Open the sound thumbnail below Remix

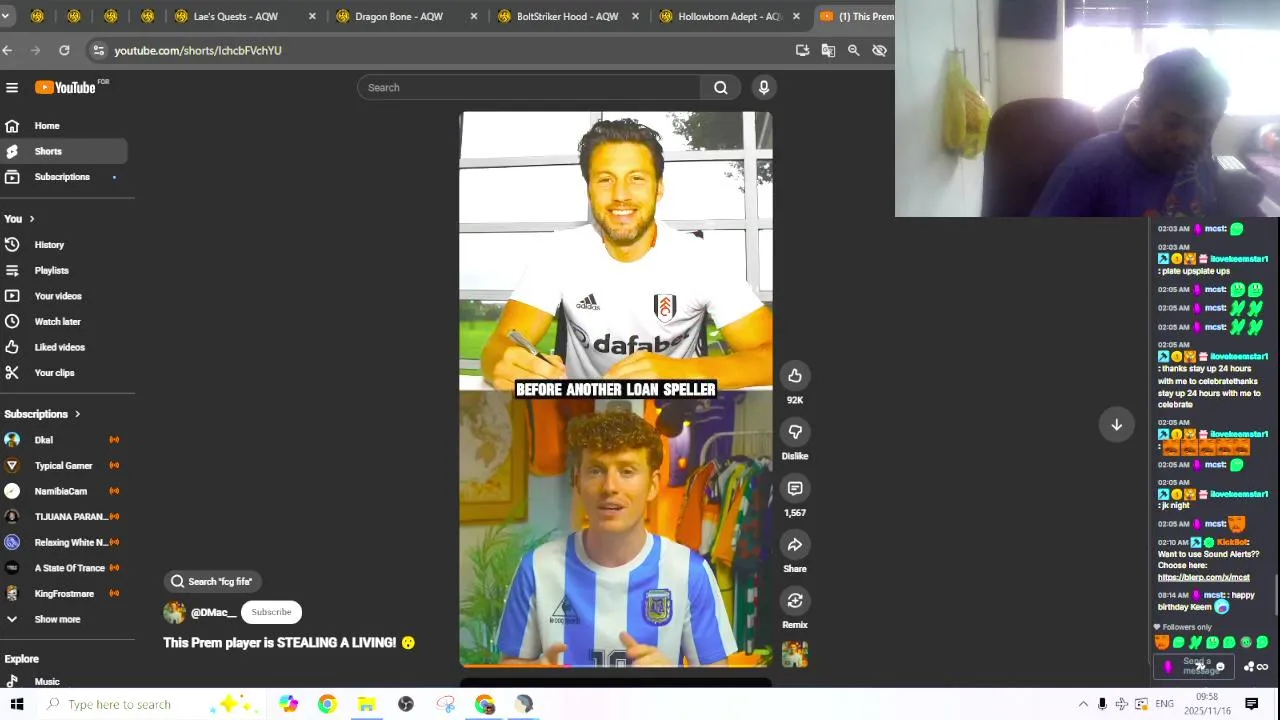click(795, 654)
